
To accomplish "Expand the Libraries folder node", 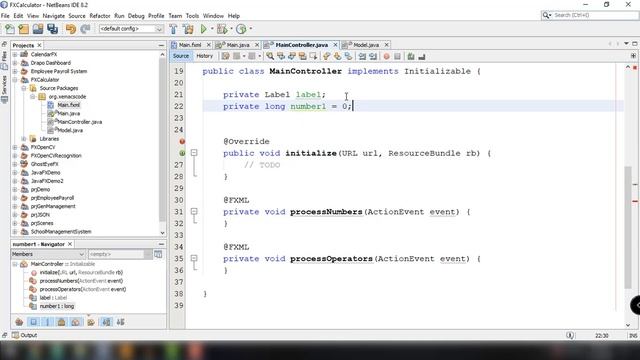I will pyautogui.click(x=24, y=139).
